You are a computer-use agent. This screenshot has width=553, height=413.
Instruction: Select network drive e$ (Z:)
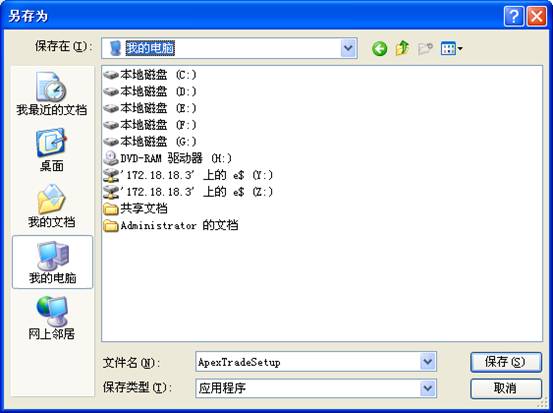tap(188, 192)
